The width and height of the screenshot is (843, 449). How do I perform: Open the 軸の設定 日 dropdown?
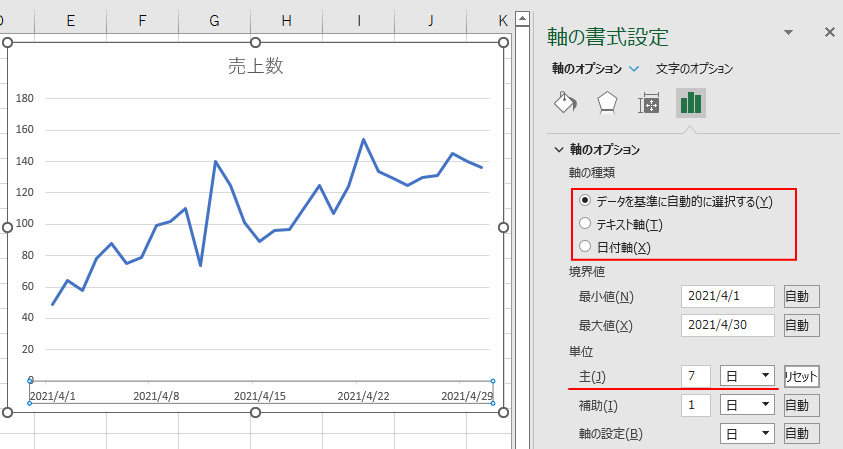coord(747,433)
